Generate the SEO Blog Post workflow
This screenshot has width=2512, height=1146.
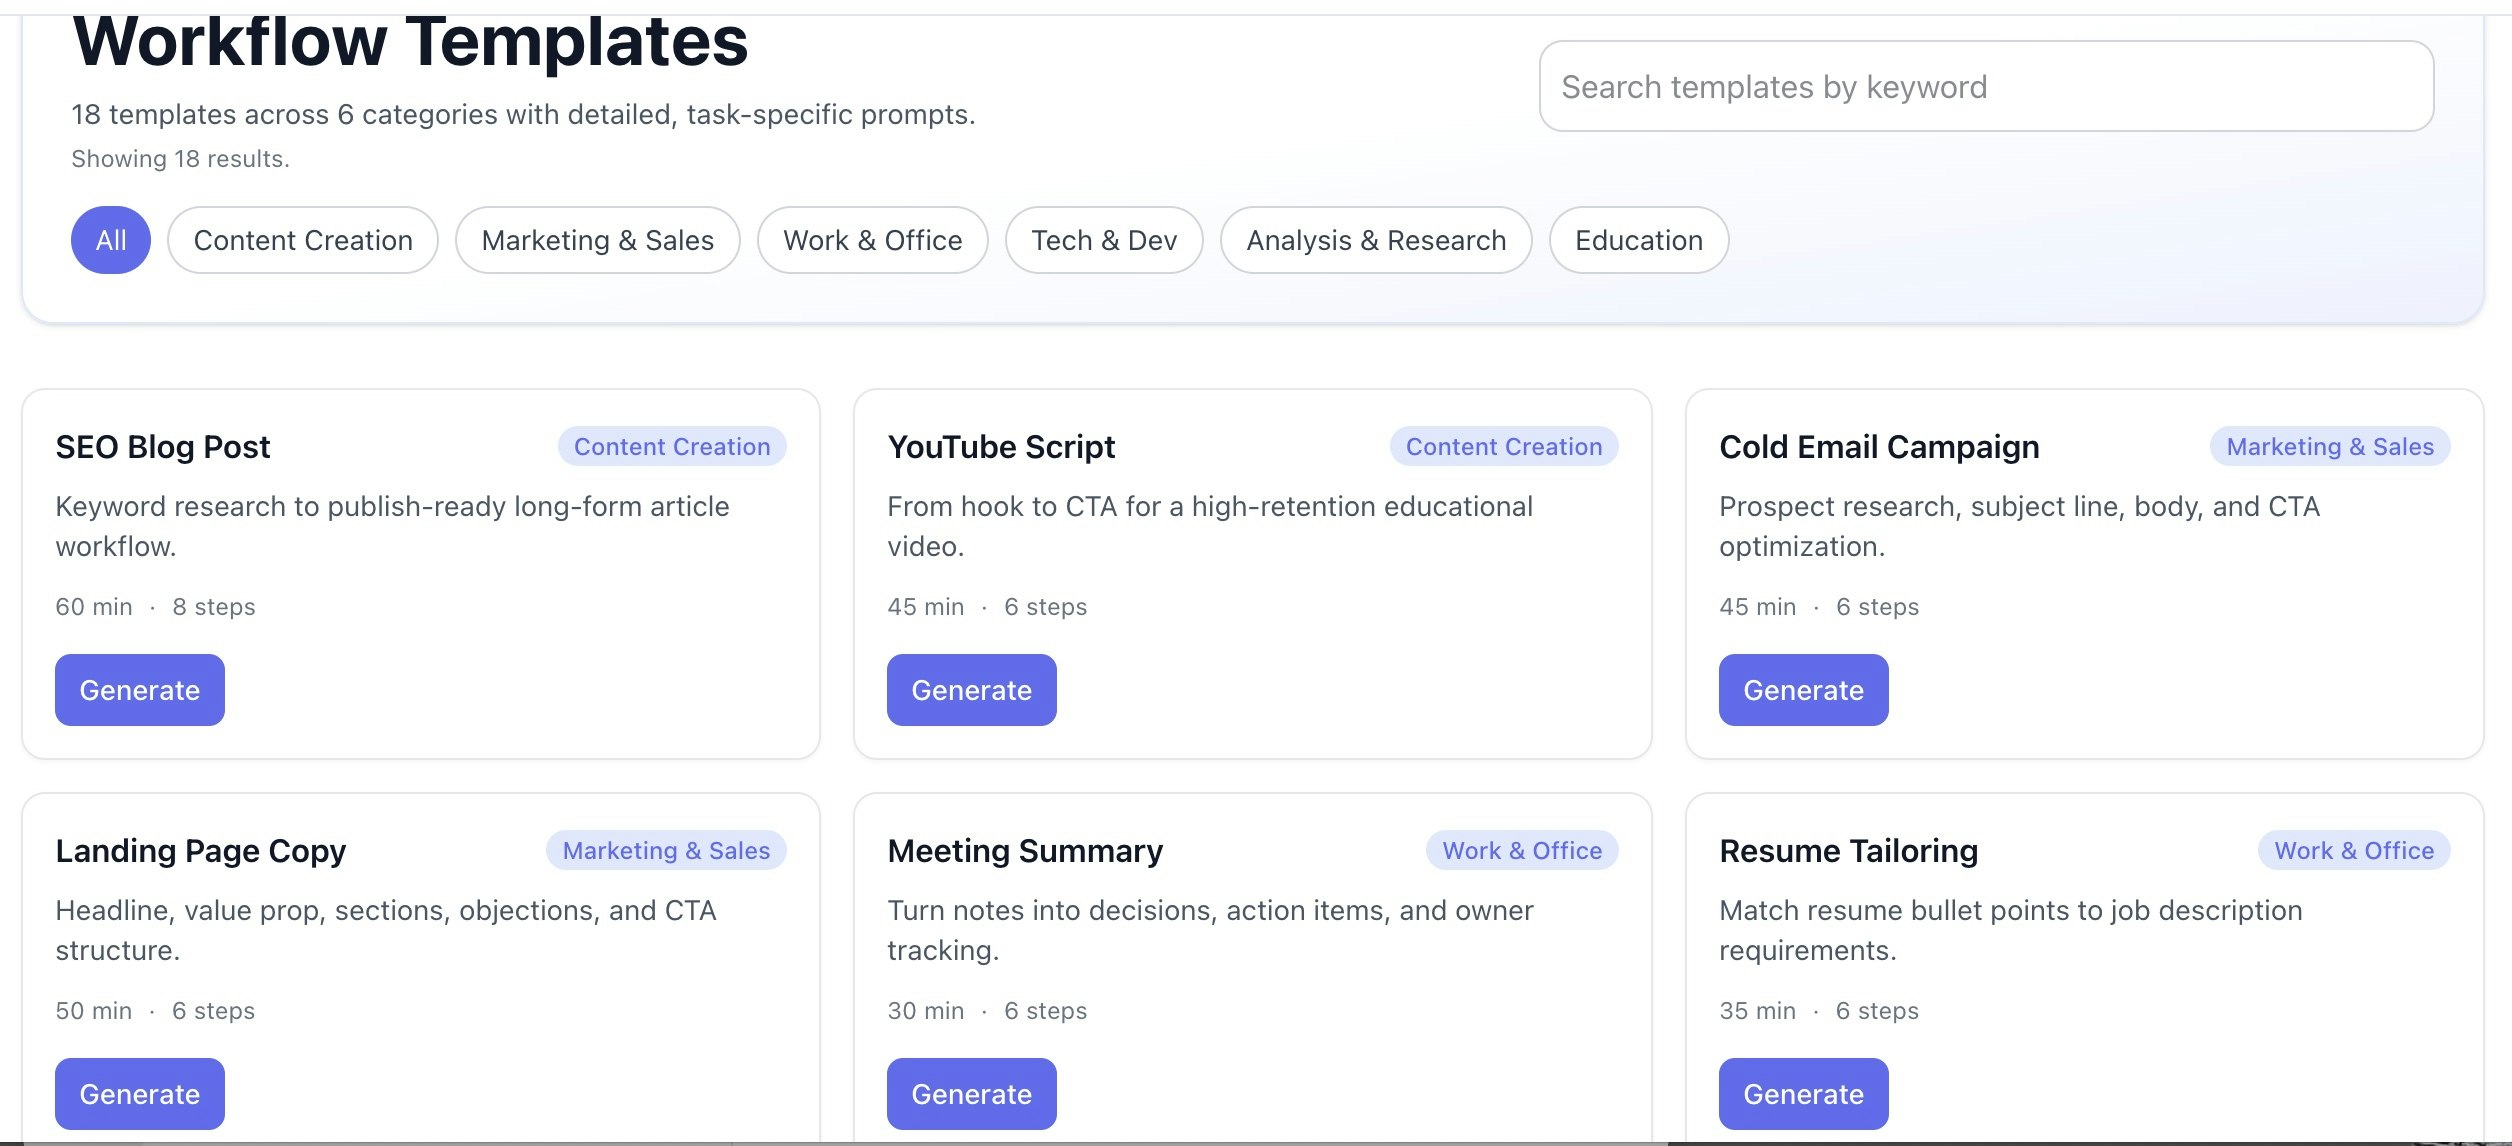139,689
